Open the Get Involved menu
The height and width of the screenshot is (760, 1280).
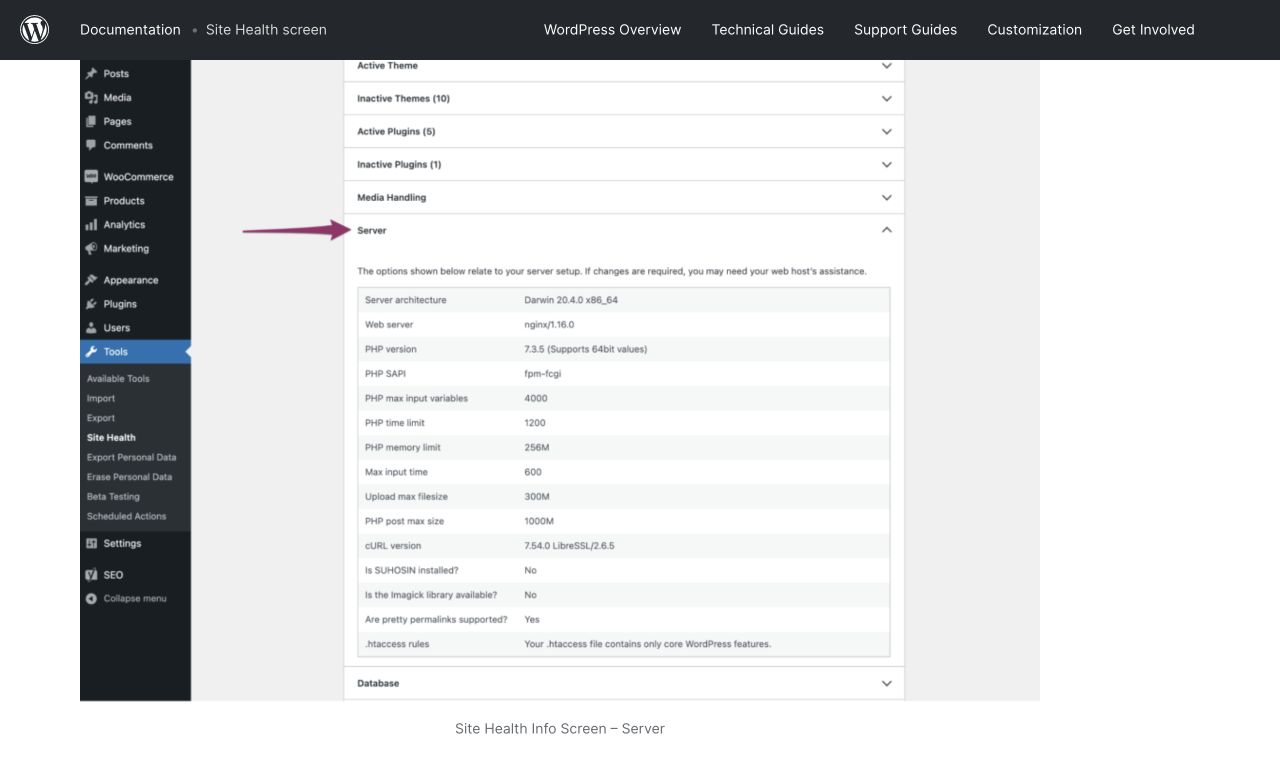1153,30
